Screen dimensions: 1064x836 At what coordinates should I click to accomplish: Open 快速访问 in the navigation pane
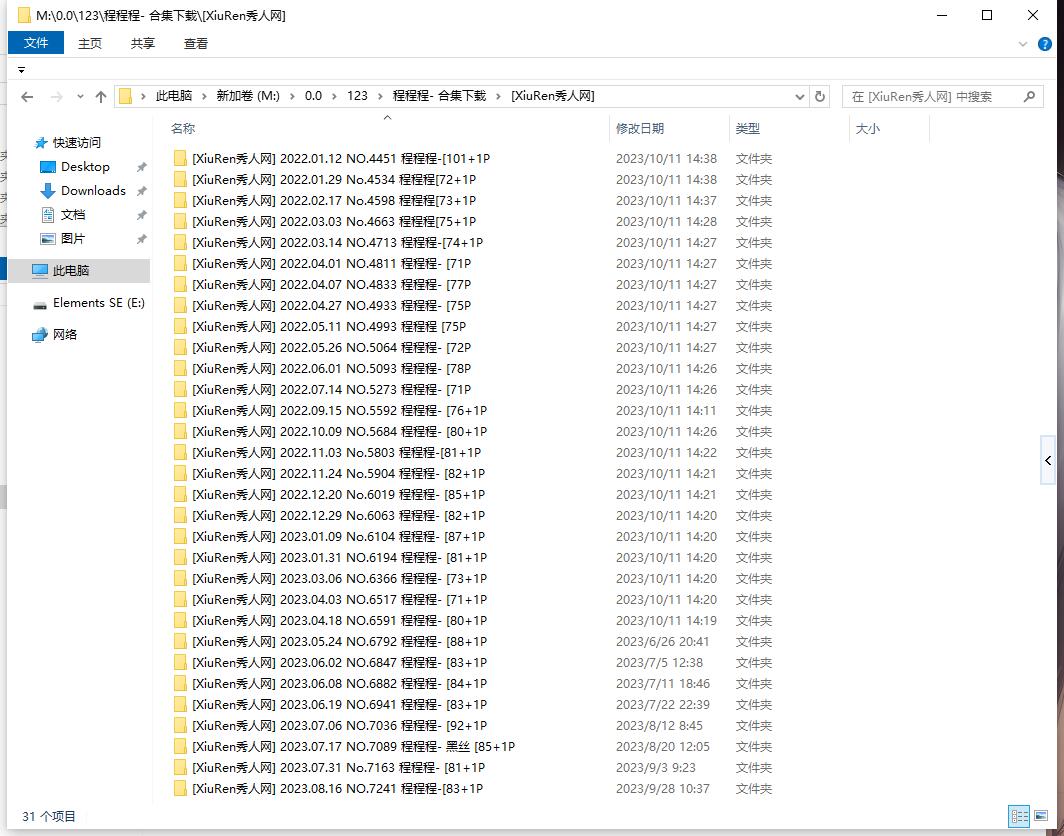tap(77, 142)
